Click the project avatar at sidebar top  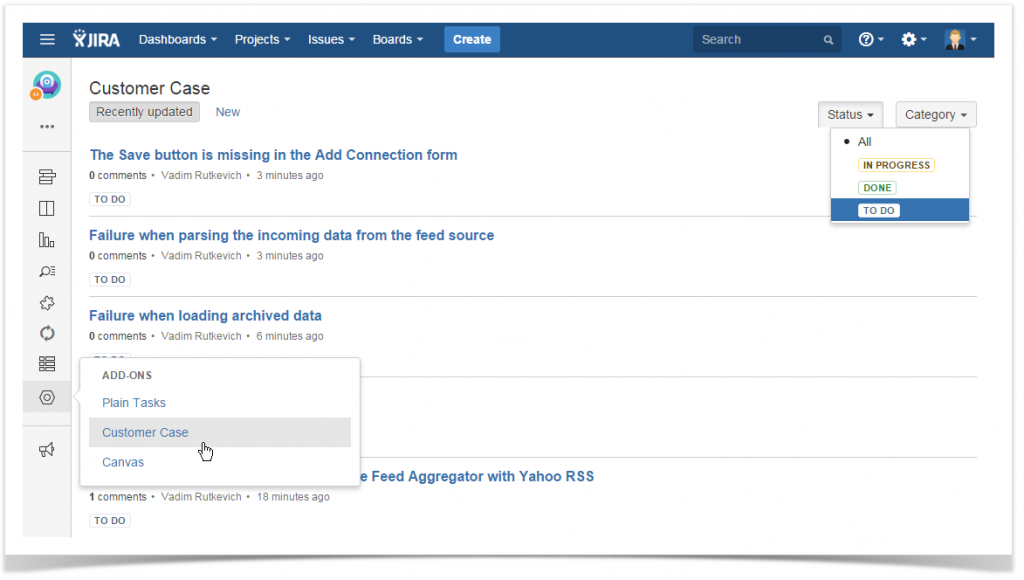[x=47, y=85]
